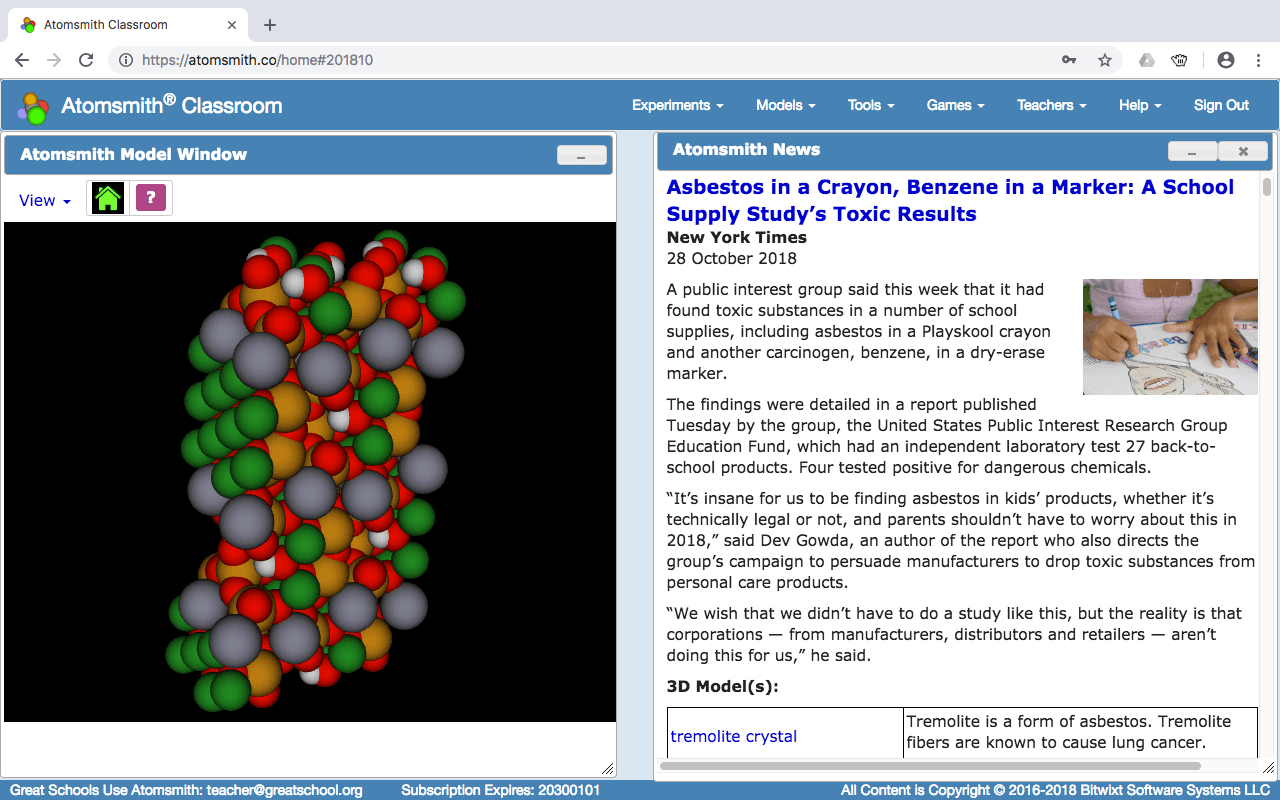Click the saved password key icon
Image resolution: width=1280 pixels, height=800 pixels.
(x=1069, y=60)
